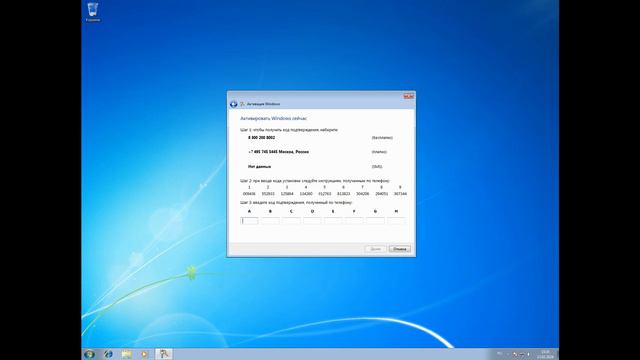Focus confirmation code field D
The height and width of the screenshot is (360, 640).
click(312, 221)
